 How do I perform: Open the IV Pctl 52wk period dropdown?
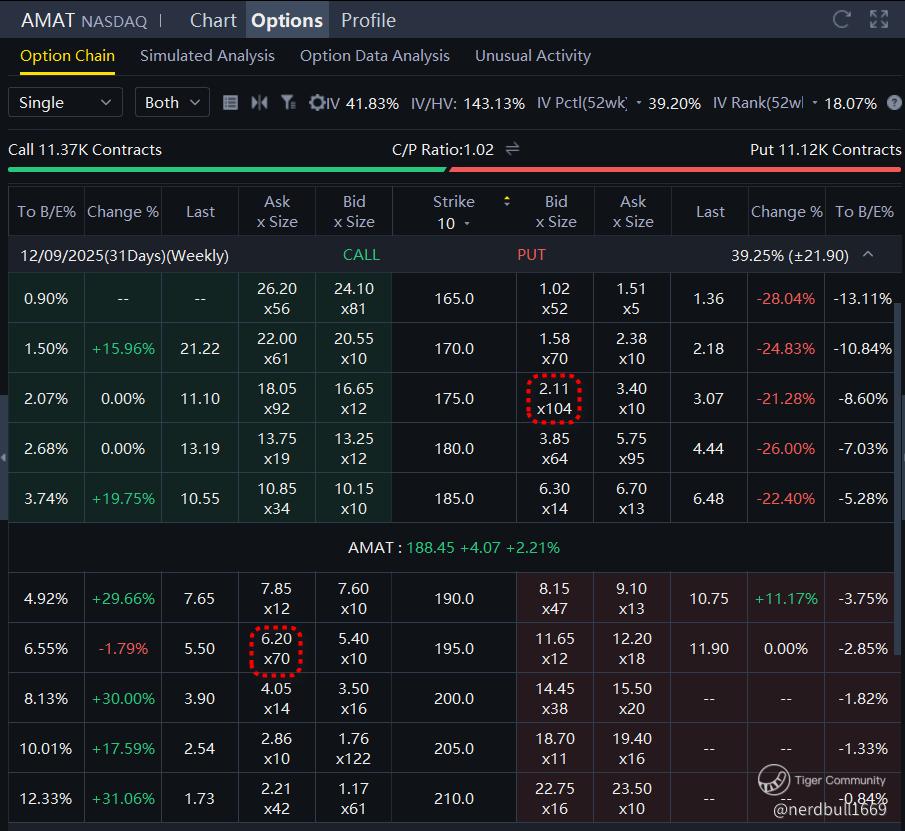pos(637,103)
